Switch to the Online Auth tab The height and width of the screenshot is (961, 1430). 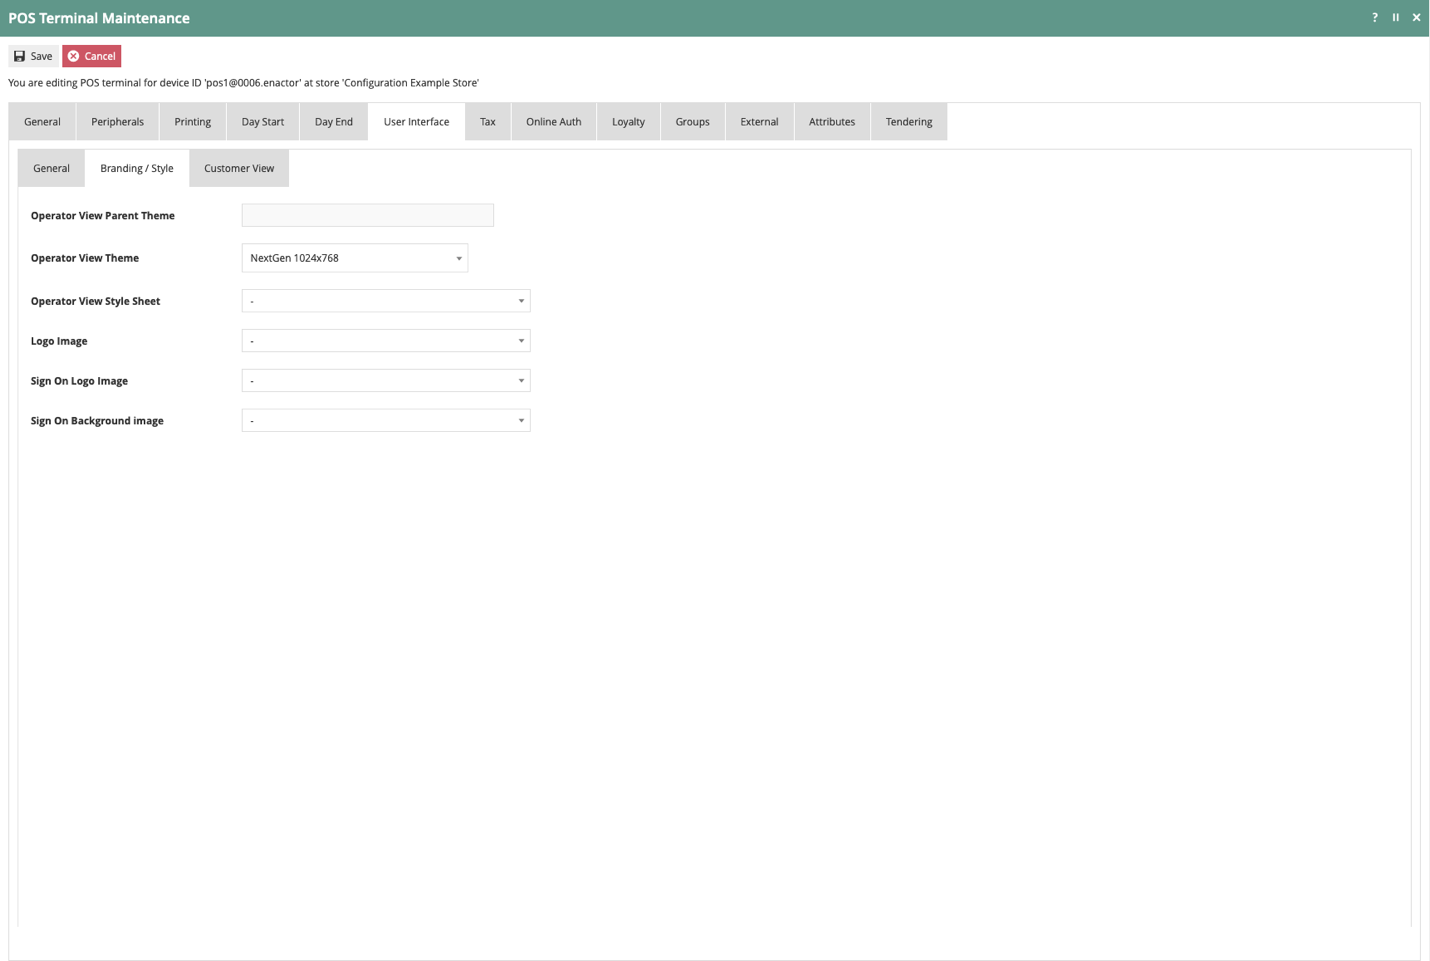tap(553, 122)
